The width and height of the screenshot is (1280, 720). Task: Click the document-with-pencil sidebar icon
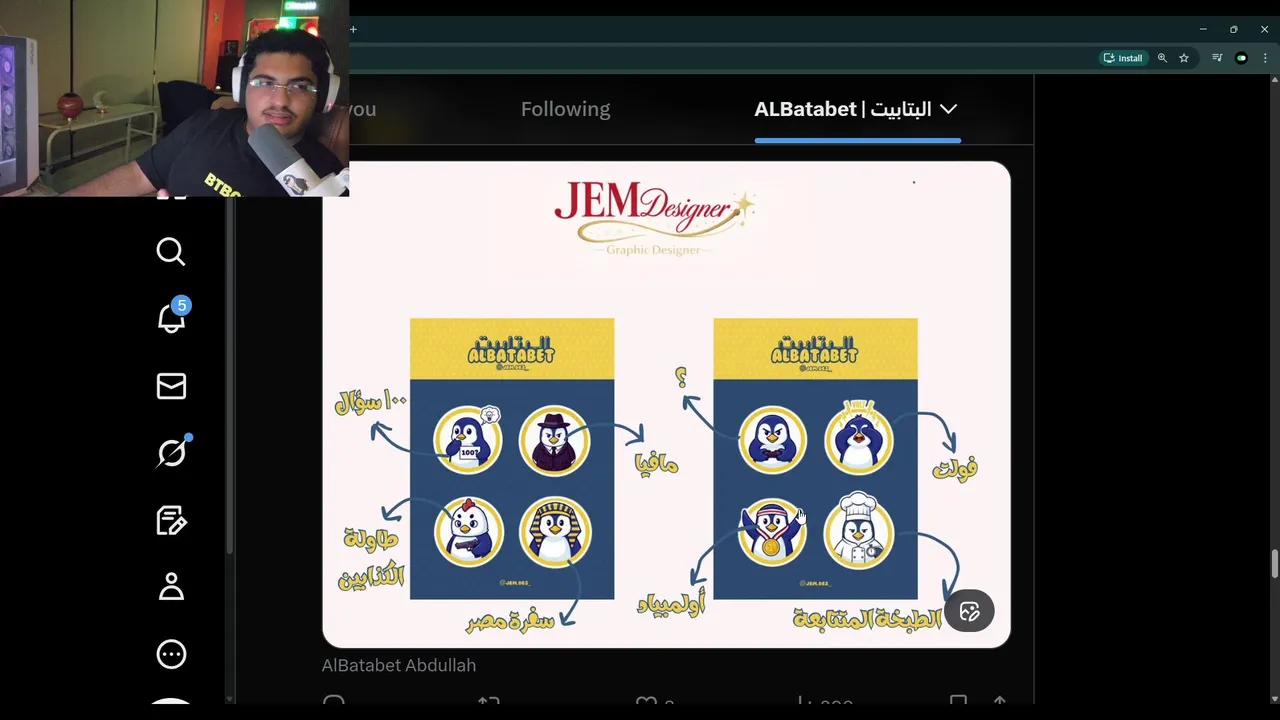pos(171,521)
